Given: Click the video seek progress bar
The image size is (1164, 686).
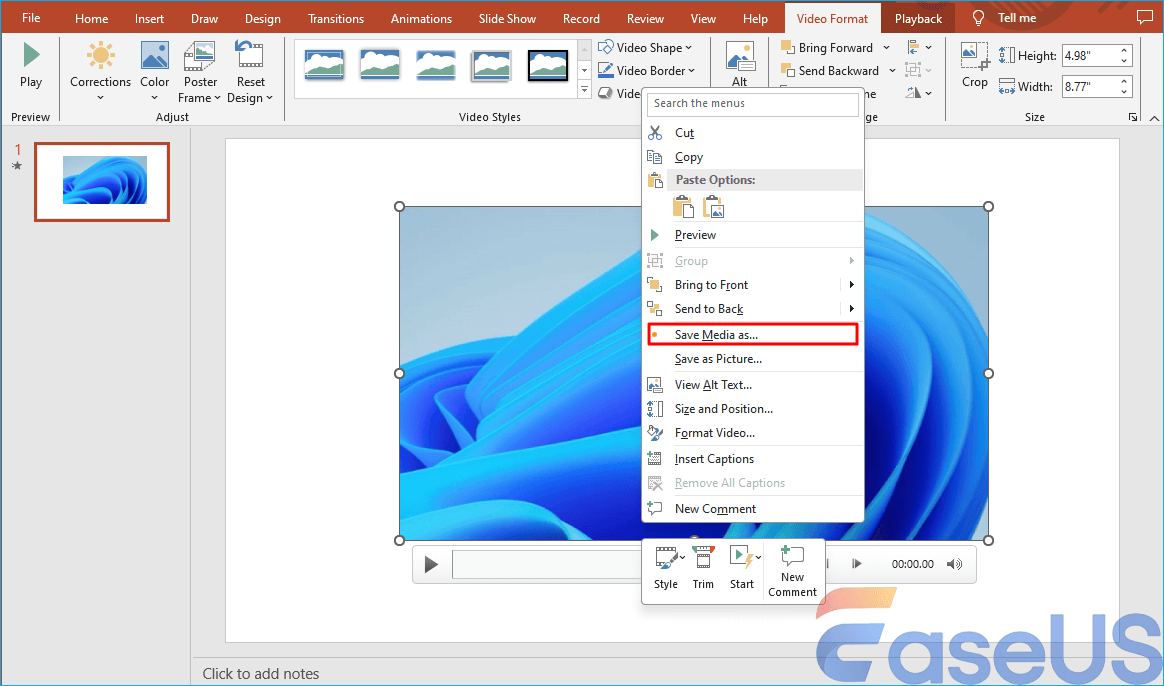Looking at the screenshot, I should point(547,564).
